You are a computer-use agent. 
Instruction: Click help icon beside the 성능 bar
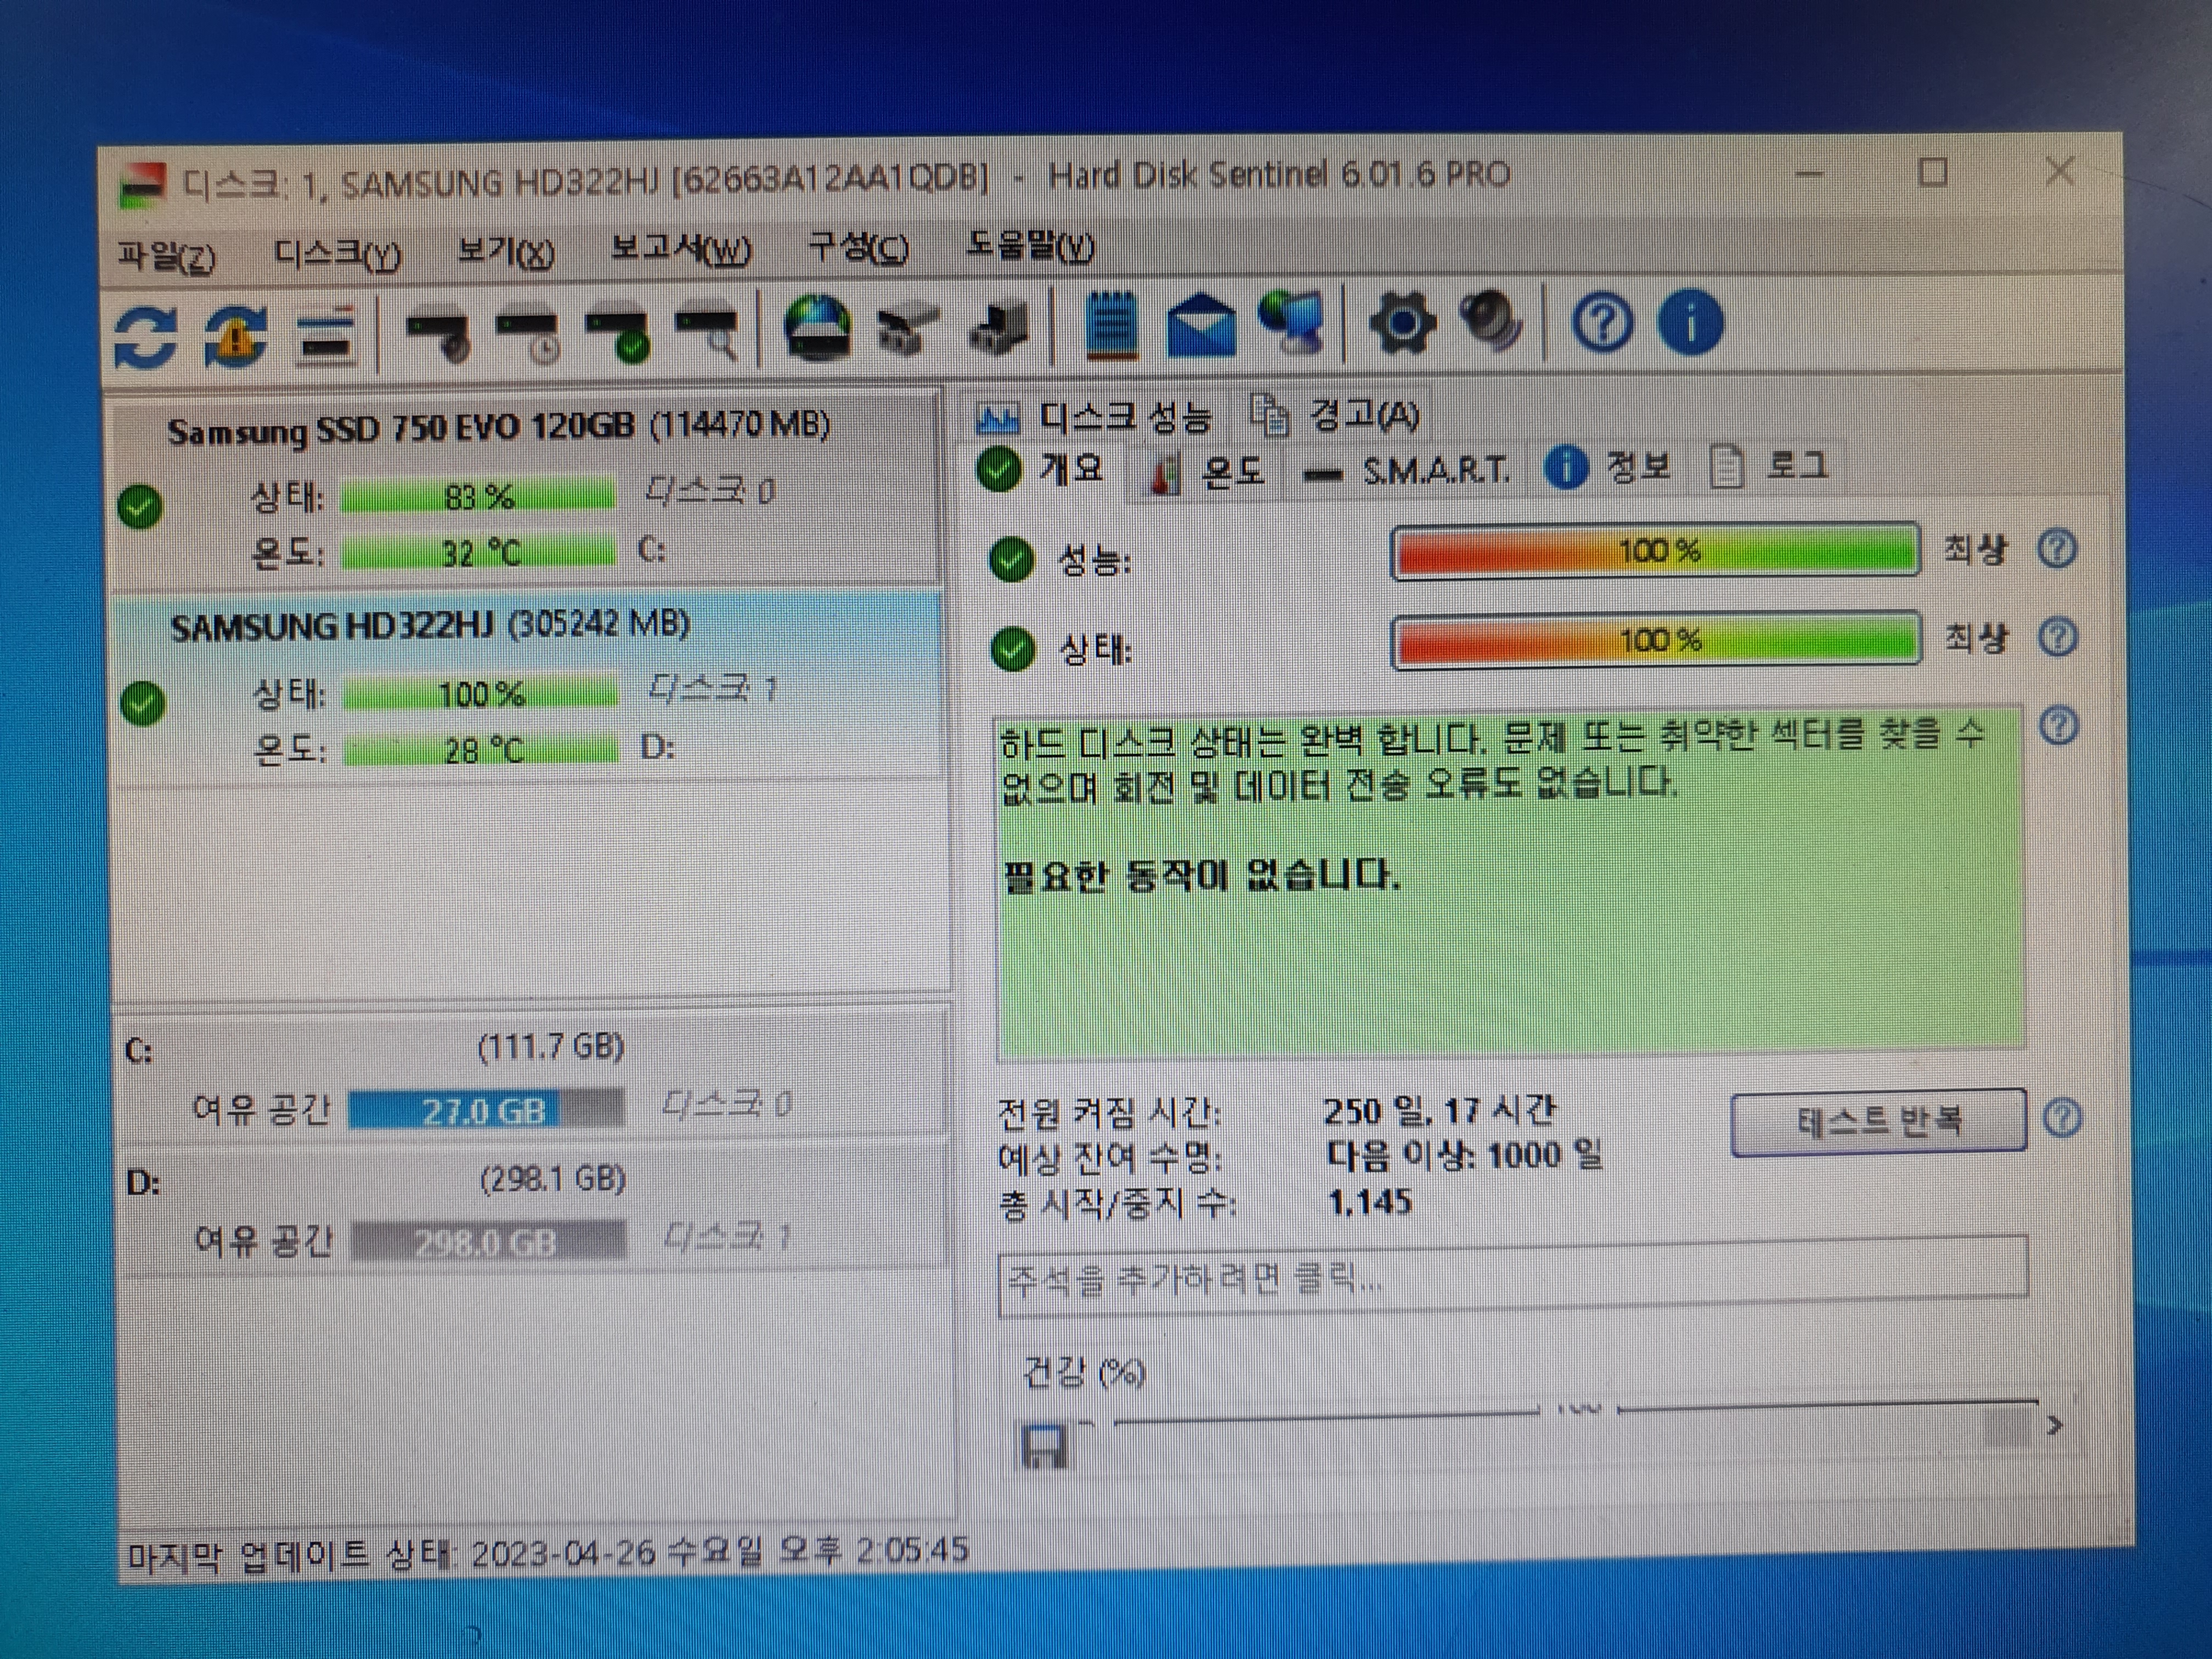[2057, 548]
